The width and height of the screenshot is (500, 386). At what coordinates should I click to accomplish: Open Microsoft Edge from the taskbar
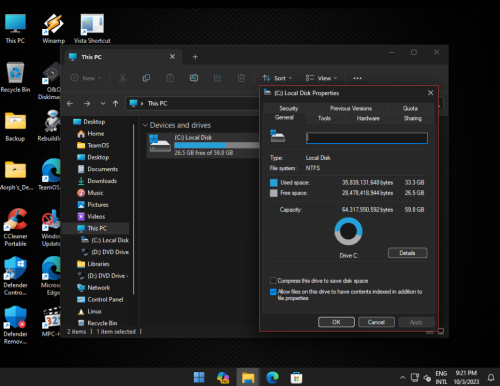tap(272, 377)
